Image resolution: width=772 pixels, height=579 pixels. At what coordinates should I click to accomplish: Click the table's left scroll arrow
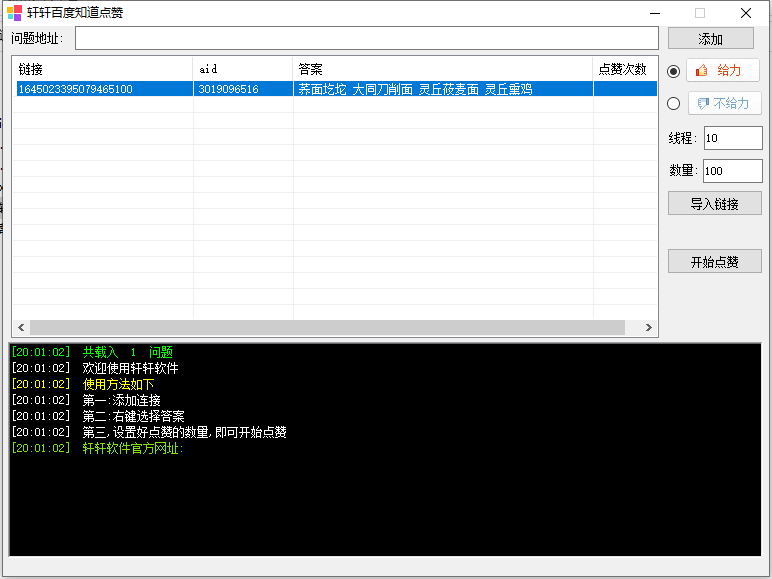(x=21, y=327)
